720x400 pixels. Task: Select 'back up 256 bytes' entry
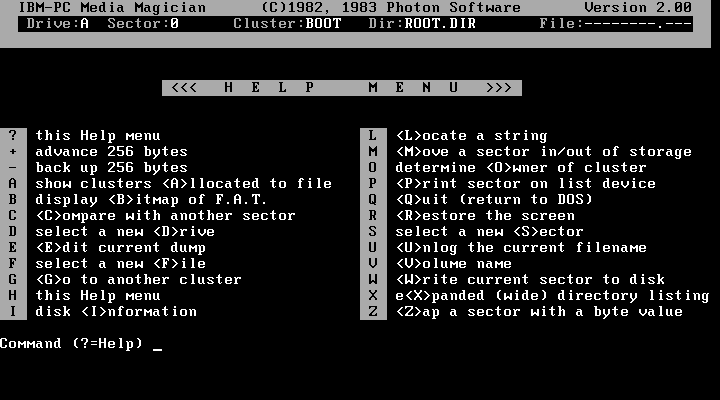pyautogui.click(x=112, y=168)
